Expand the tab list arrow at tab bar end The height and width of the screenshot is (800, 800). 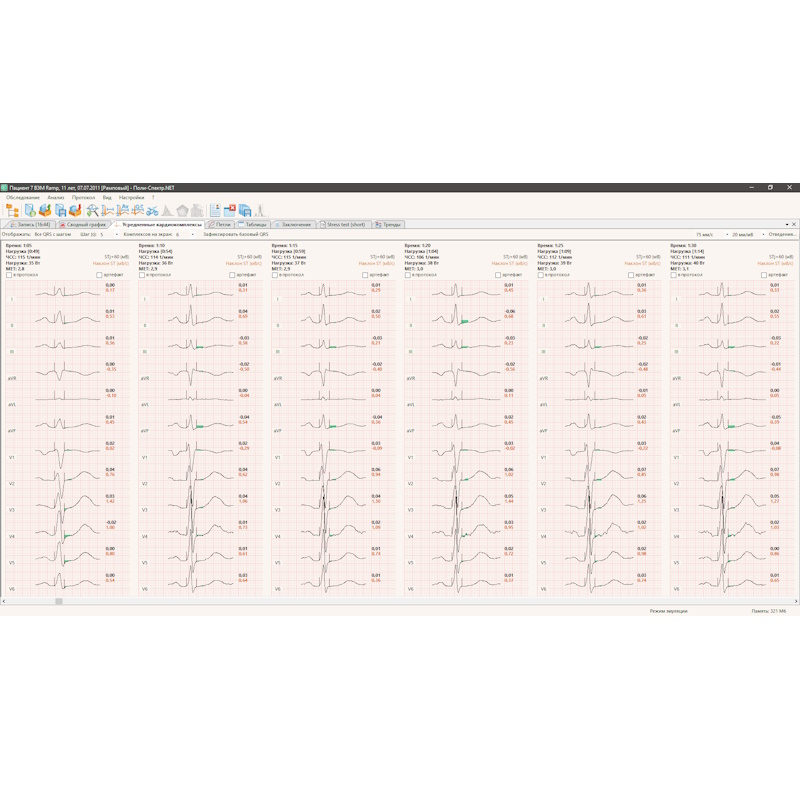787,224
